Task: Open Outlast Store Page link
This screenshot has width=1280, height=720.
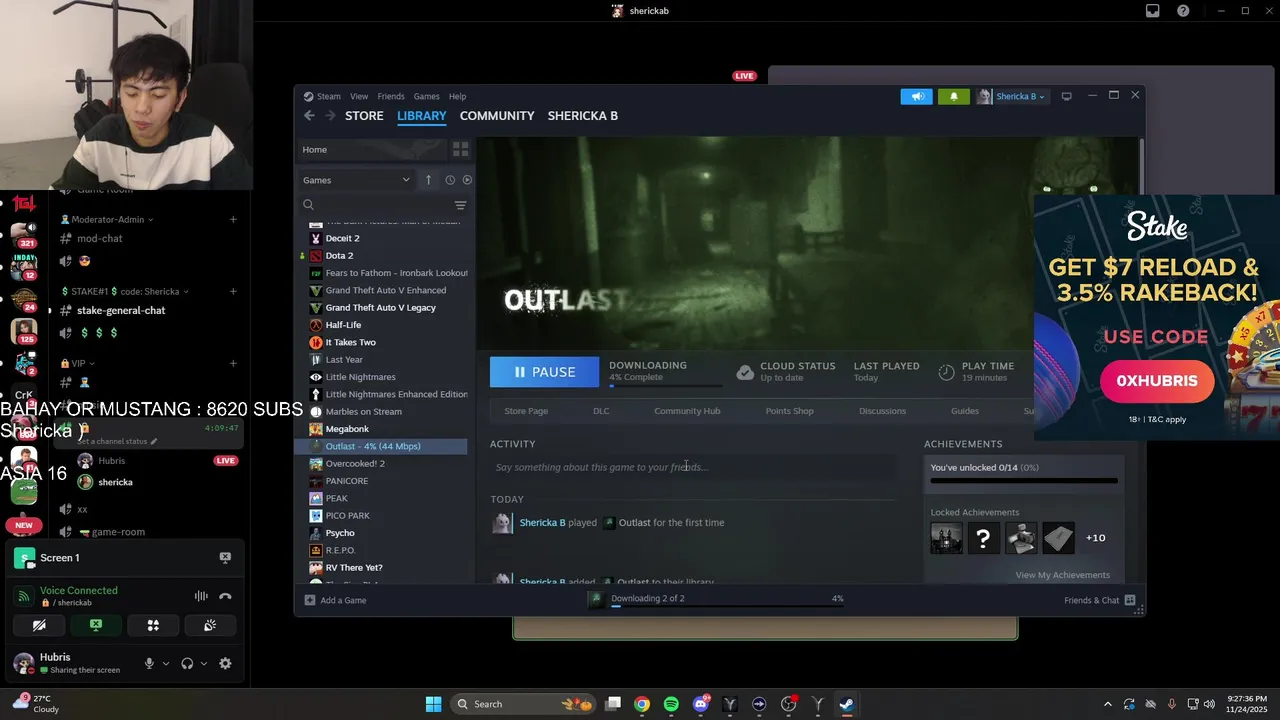Action: [526, 411]
